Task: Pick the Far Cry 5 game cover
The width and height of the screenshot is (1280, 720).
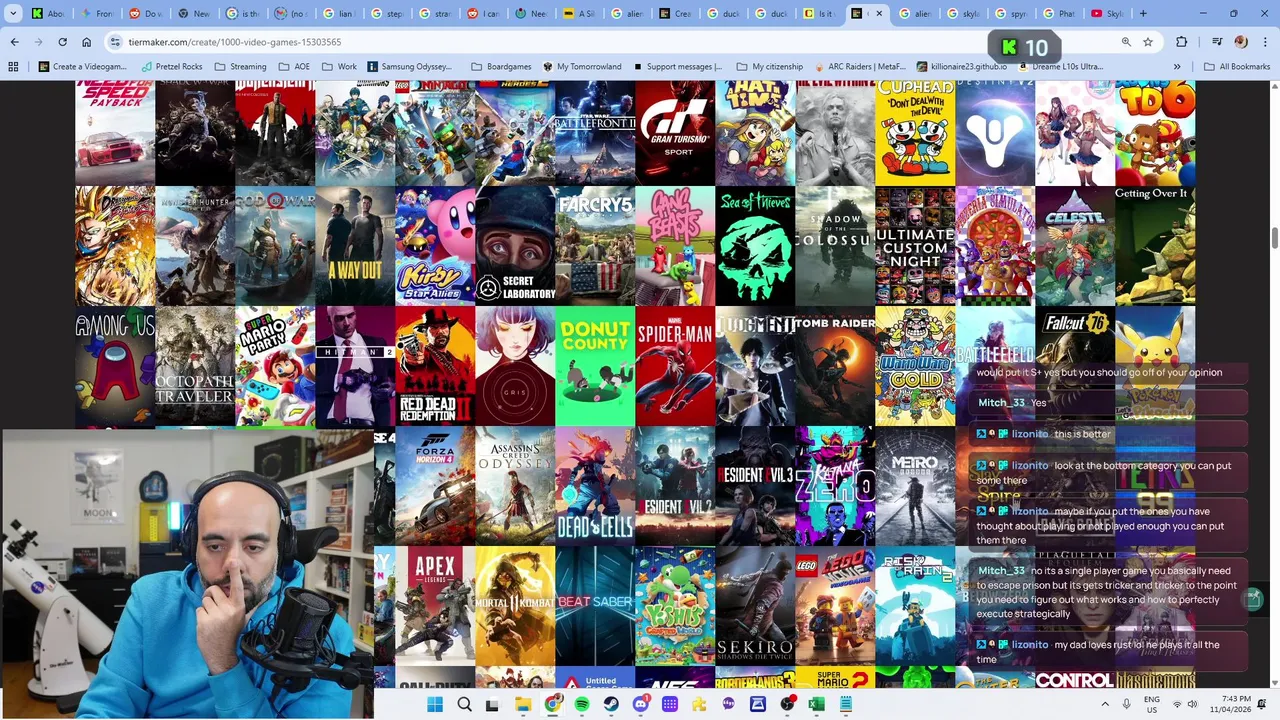Action: [x=595, y=245]
